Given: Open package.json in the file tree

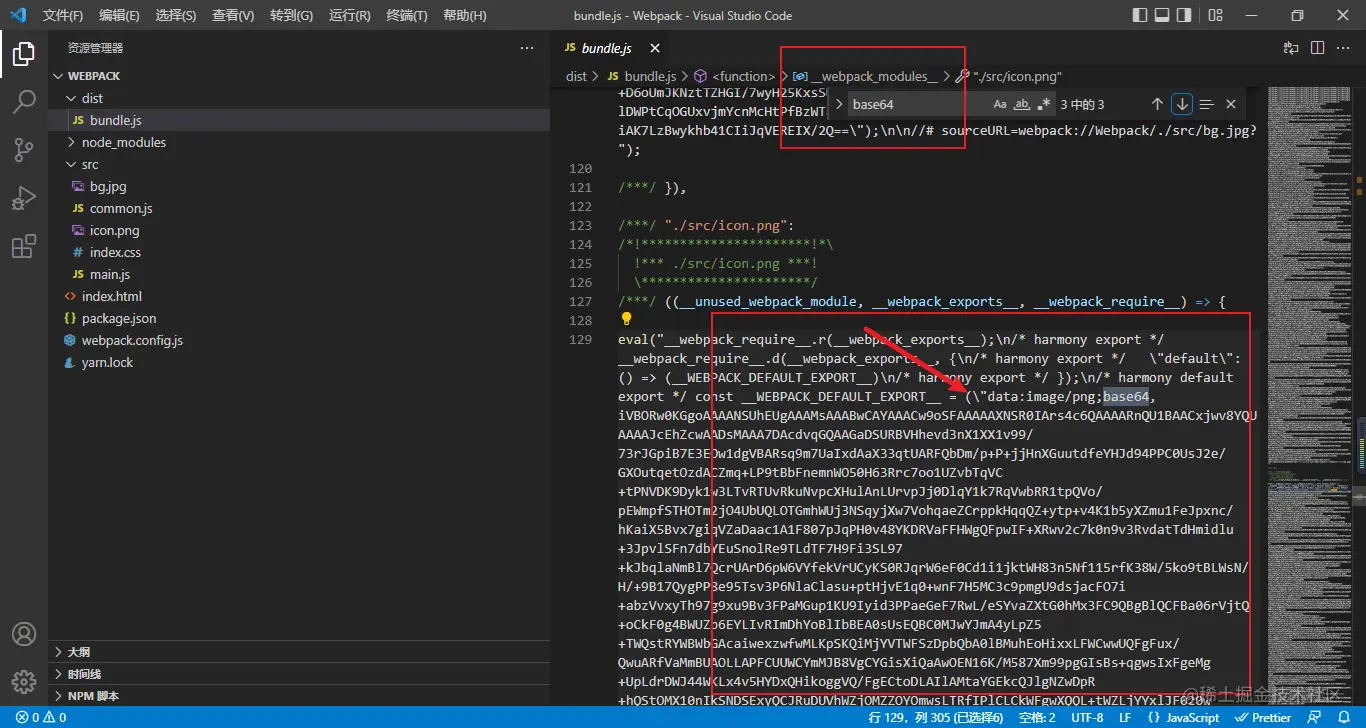Looking at the screenshot, I should click(x=119, y=318).
